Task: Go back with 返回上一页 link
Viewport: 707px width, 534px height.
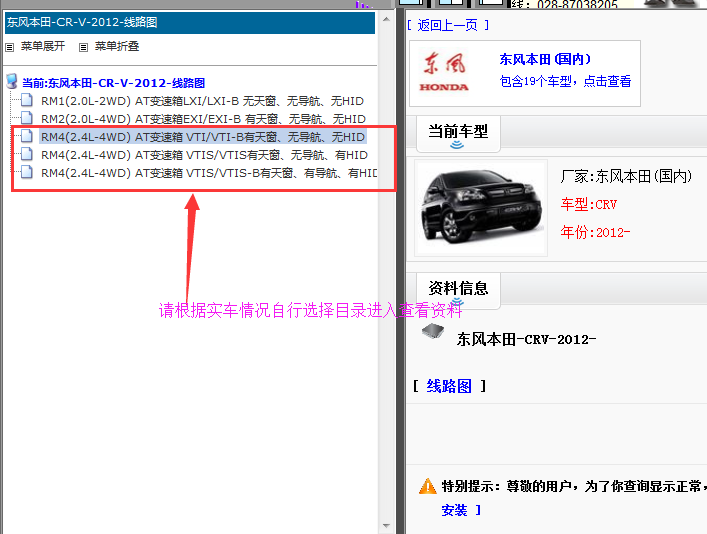Action: (x=448, y=25)
